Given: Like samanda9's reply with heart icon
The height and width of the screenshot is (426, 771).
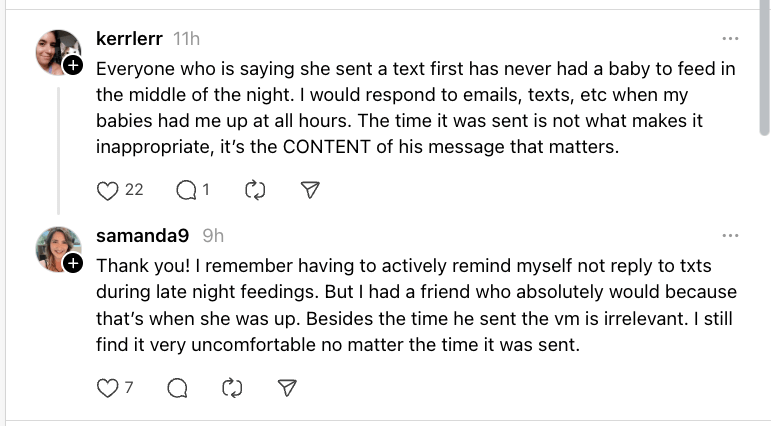Looking at the screenshot, I should 108,388.
